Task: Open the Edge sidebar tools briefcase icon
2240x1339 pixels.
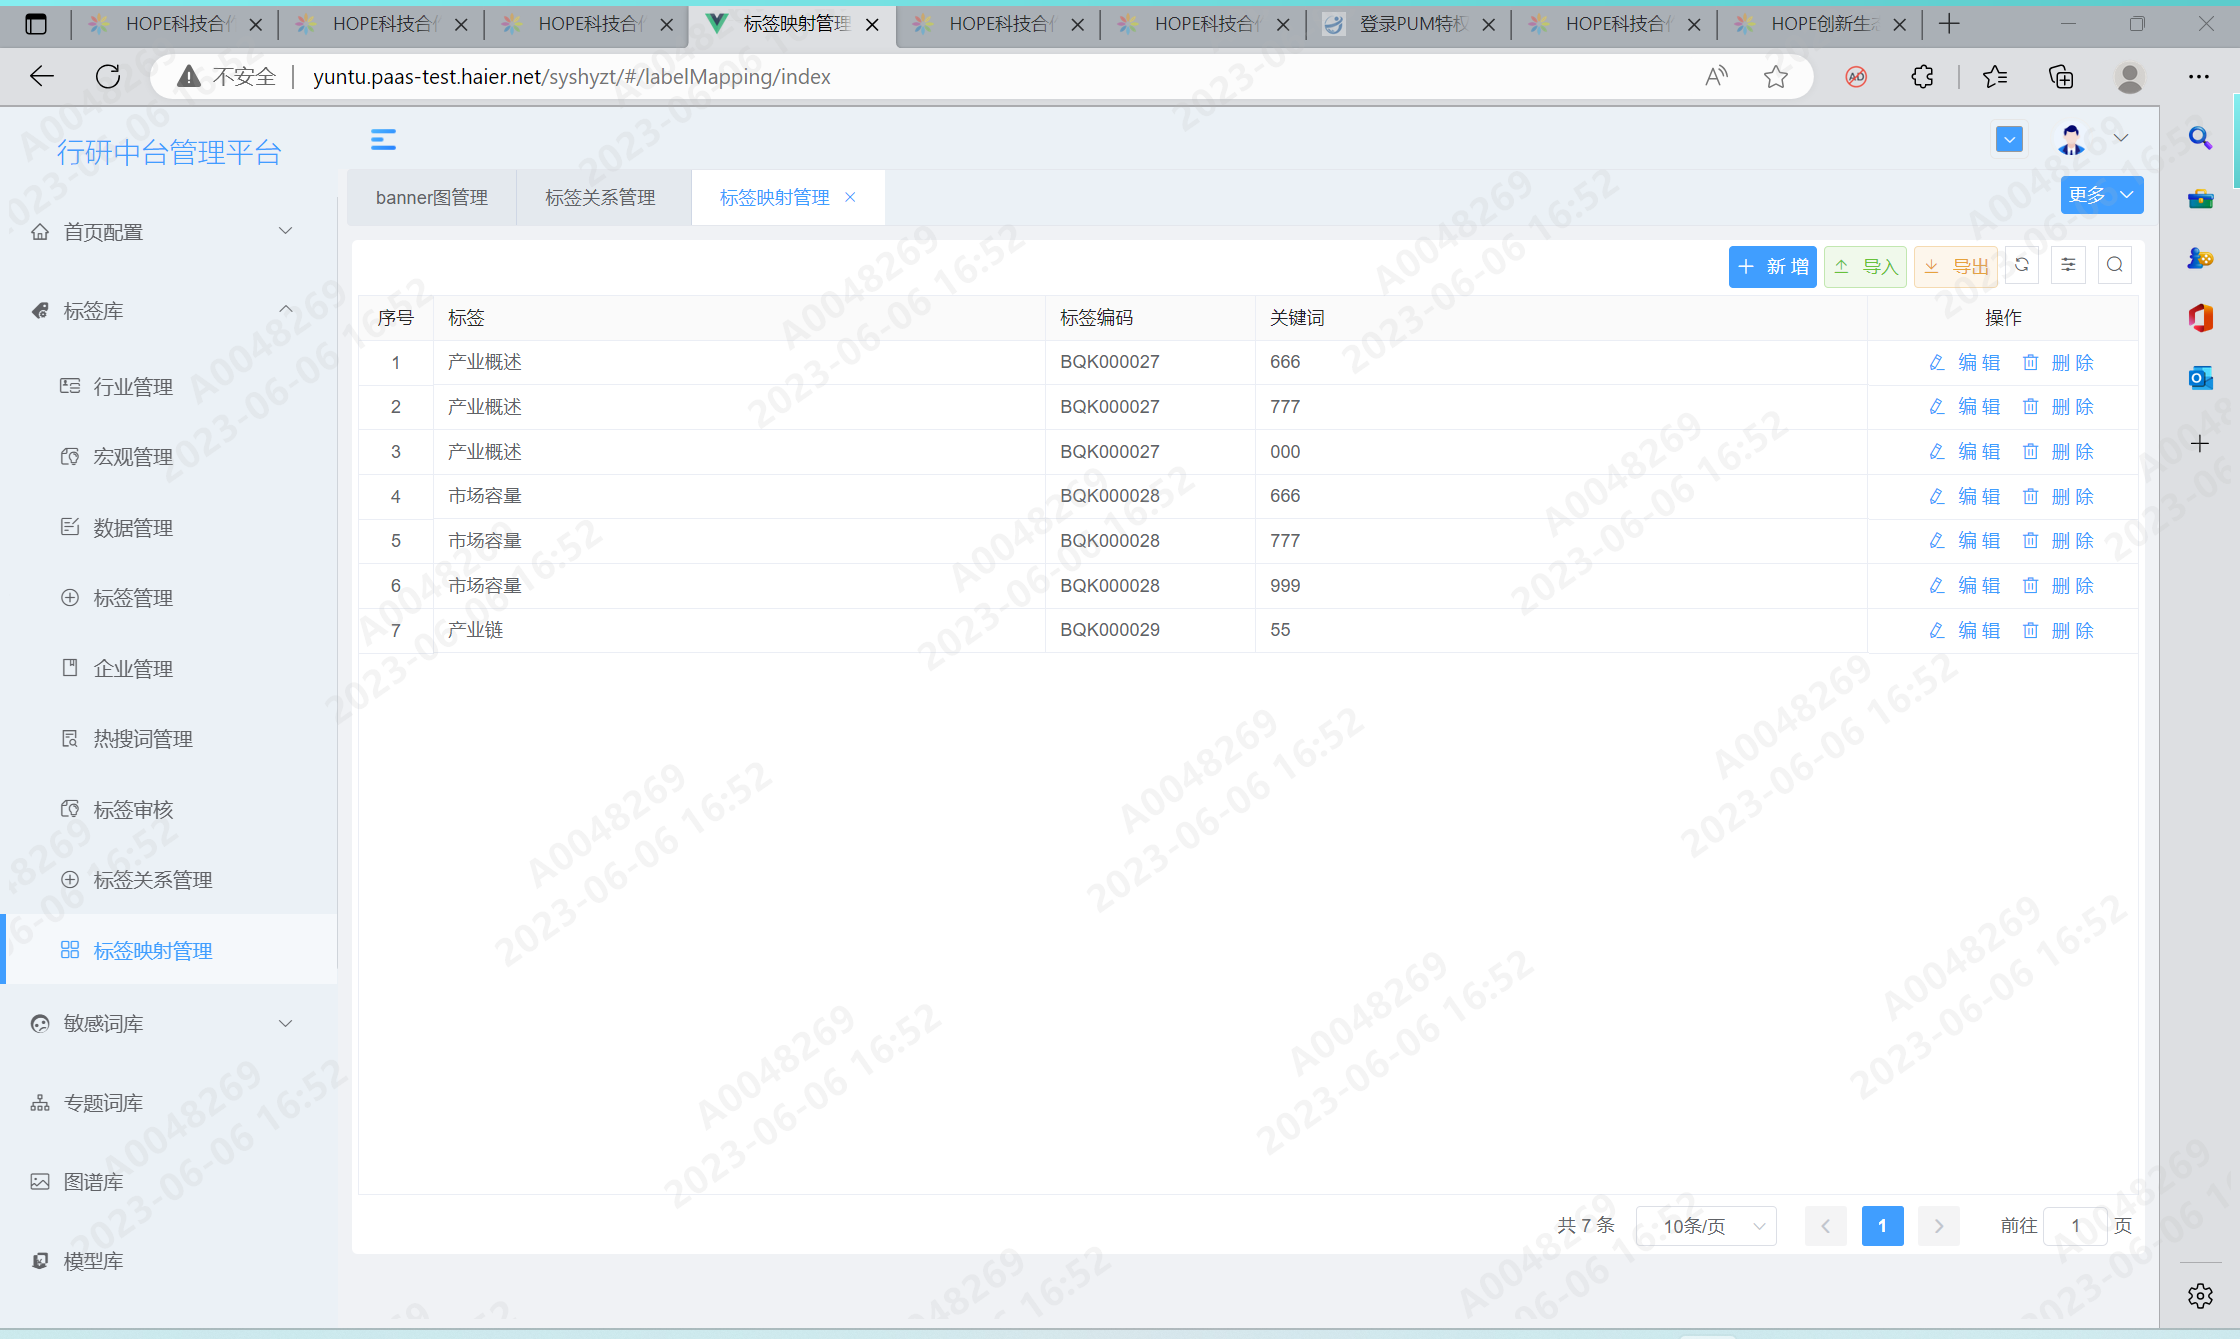Action: coord(2200,198)
